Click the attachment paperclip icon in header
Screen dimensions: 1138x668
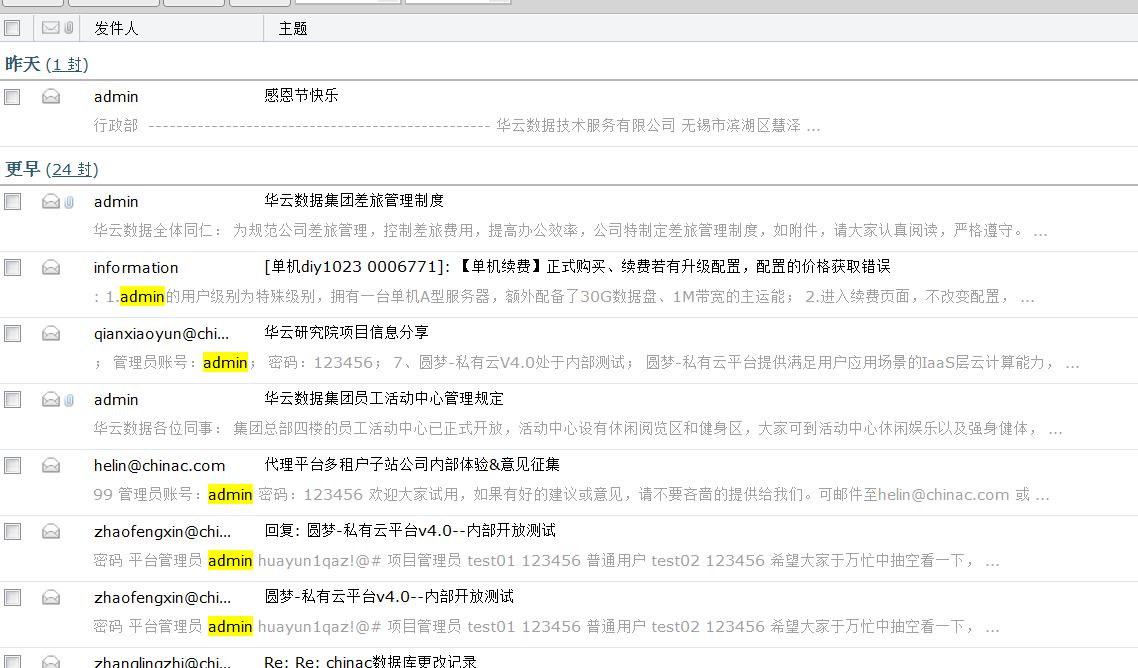click(69, 28)
